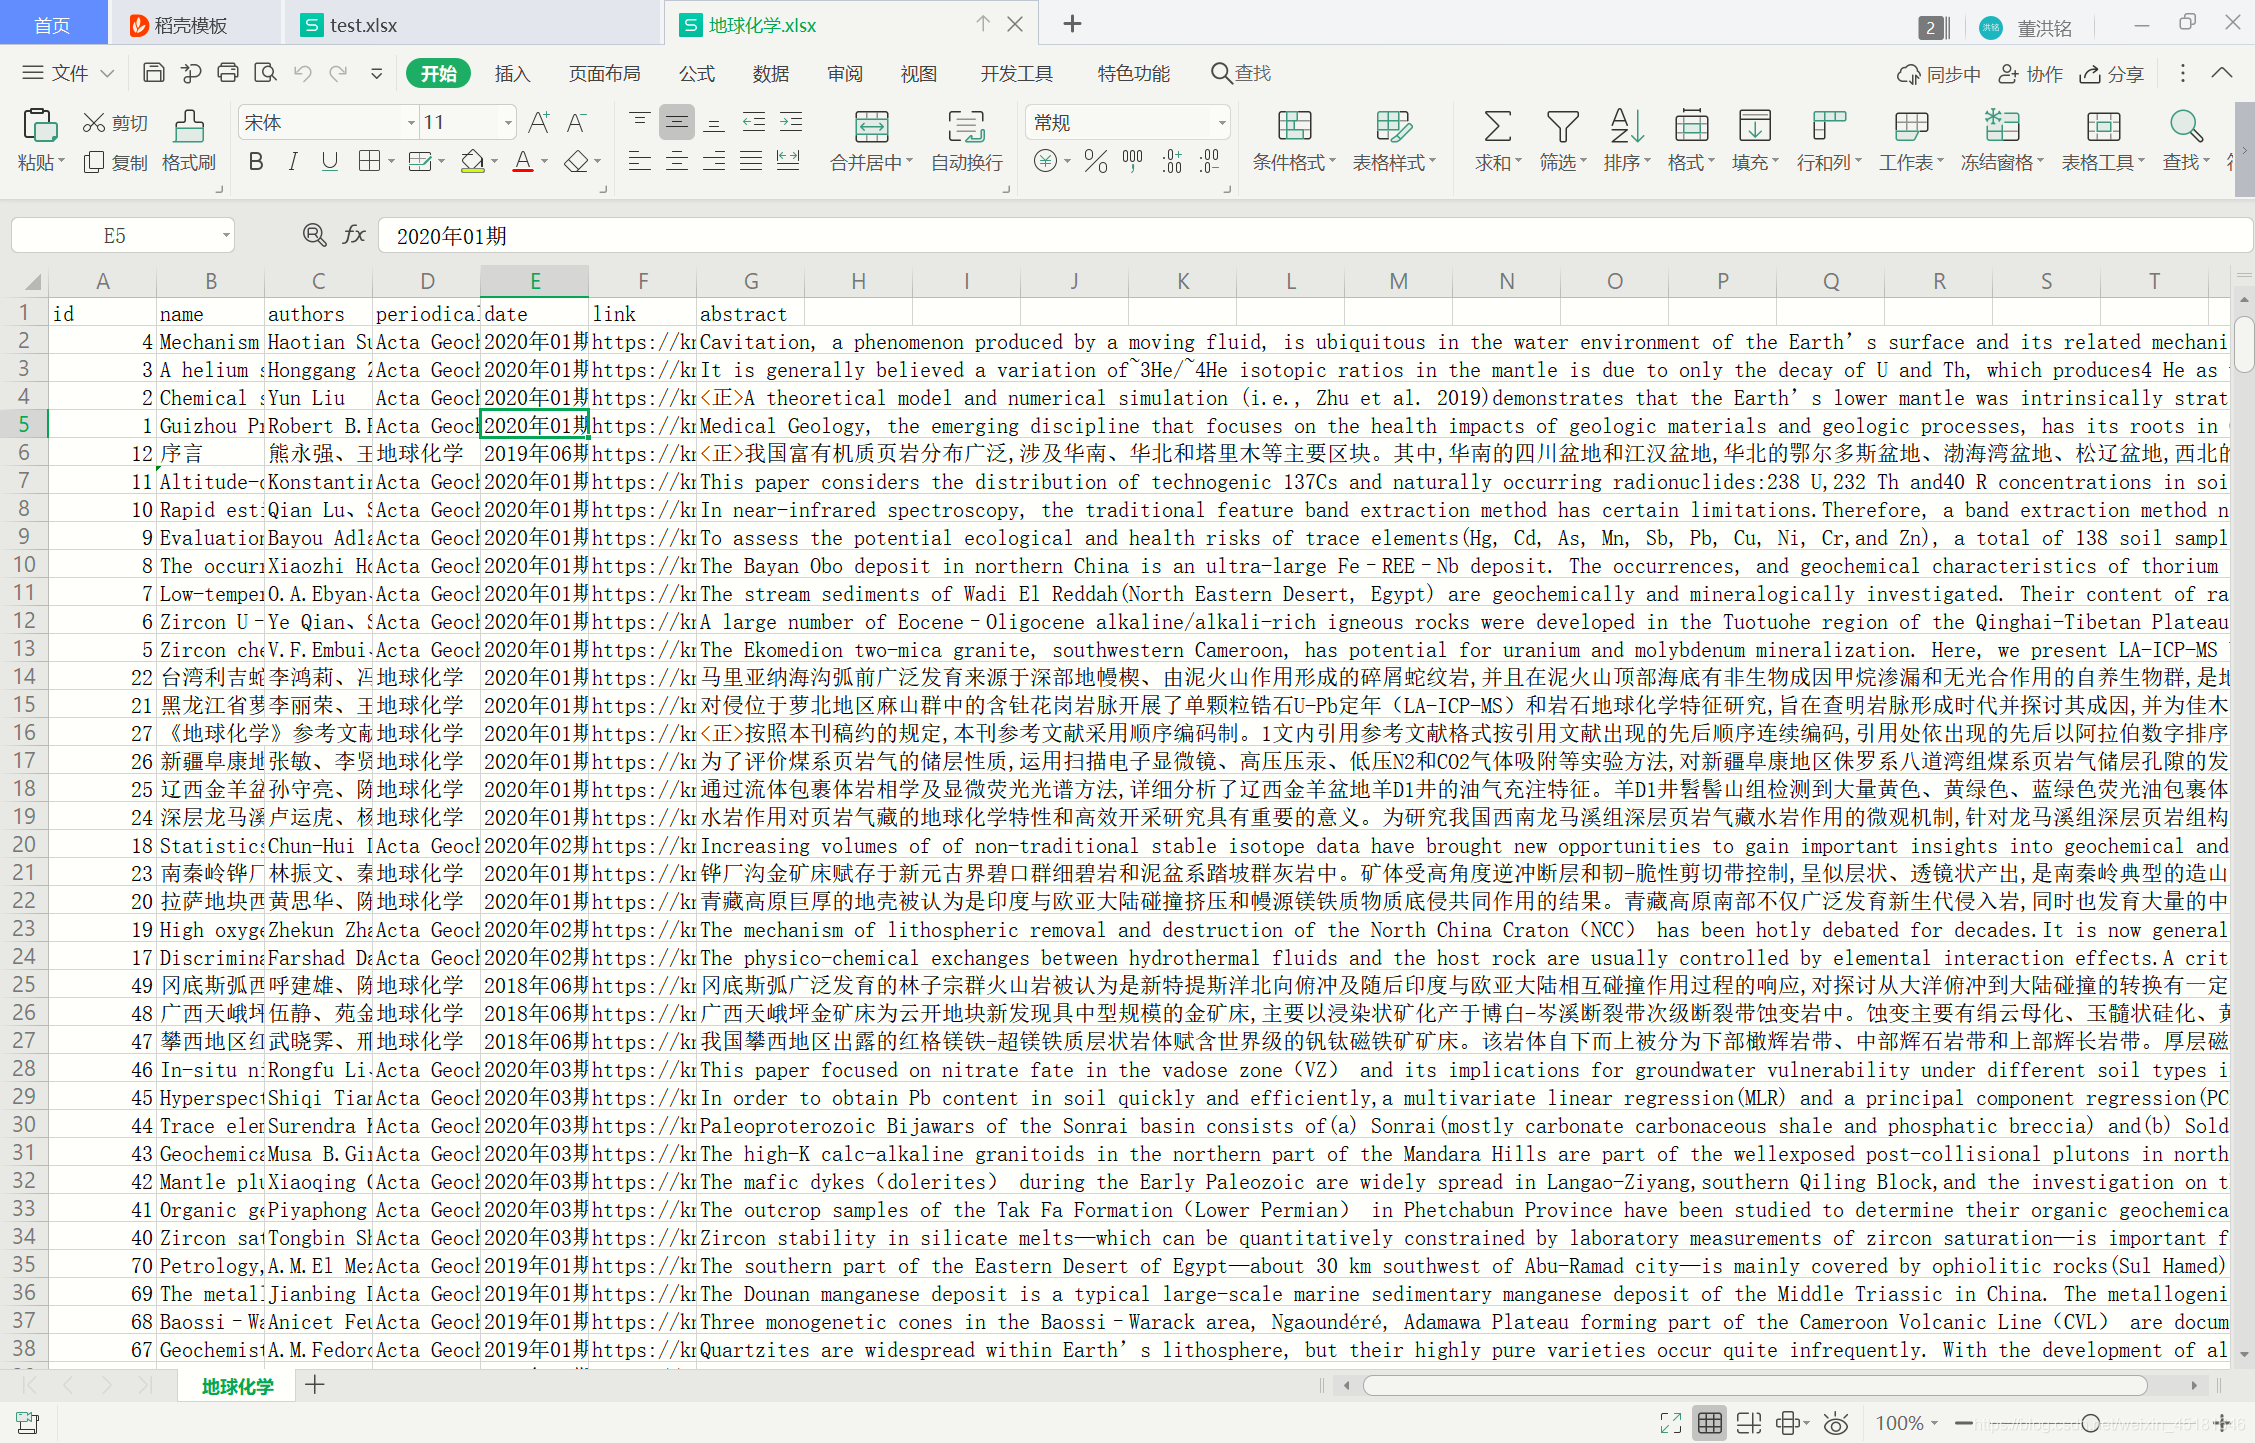This screenshot has height=1443, width=2255.
Task: Click the Format Painter (格式刷) icon
Action: pyautogui.click(x=188, y=127)
